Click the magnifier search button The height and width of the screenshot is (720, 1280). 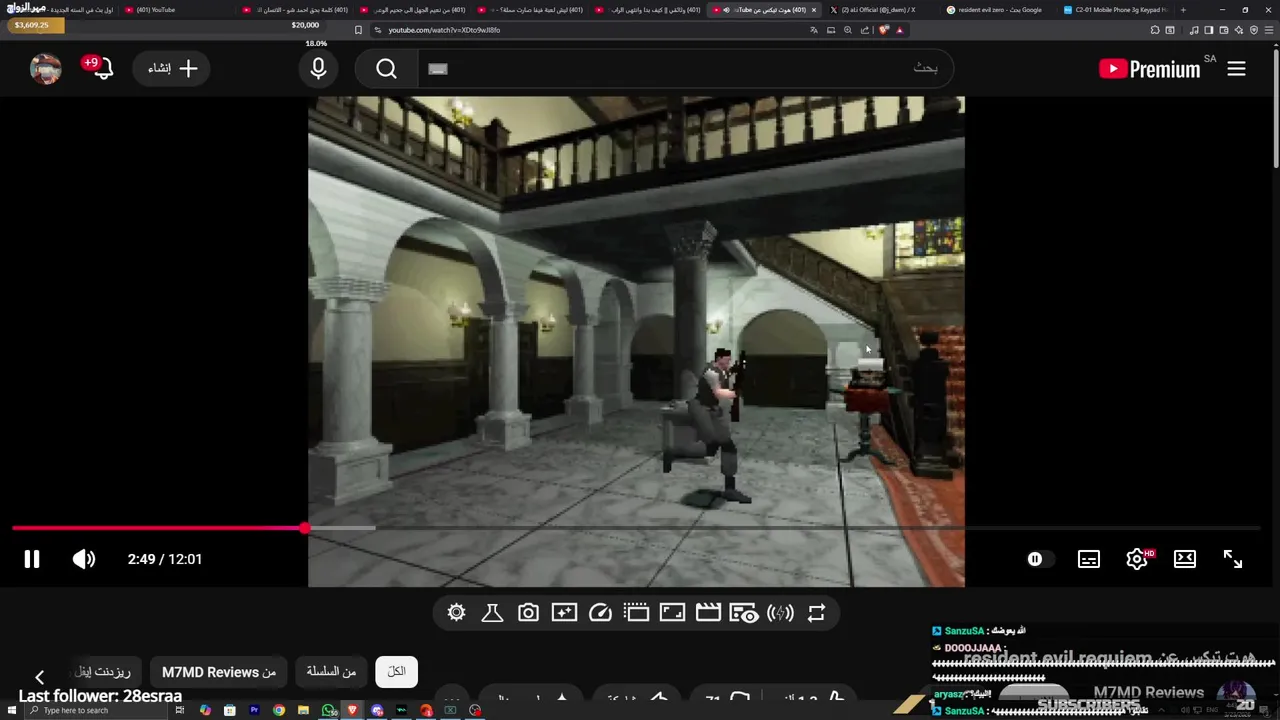pyautogui.click(x=387, y=69)
